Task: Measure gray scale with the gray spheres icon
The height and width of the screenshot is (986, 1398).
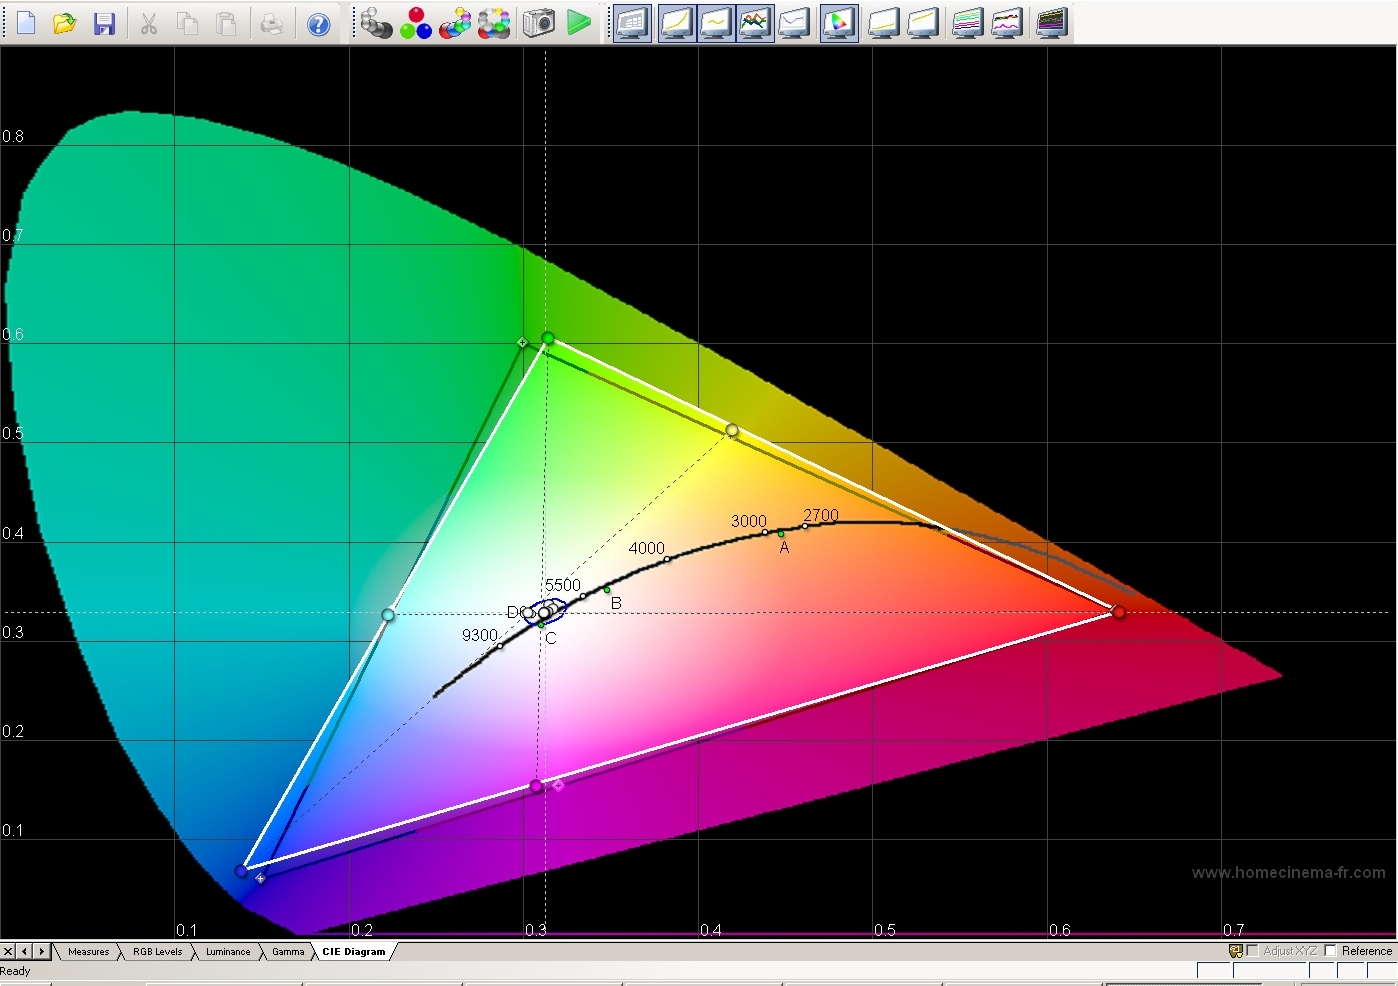Action: click(376, 23)
